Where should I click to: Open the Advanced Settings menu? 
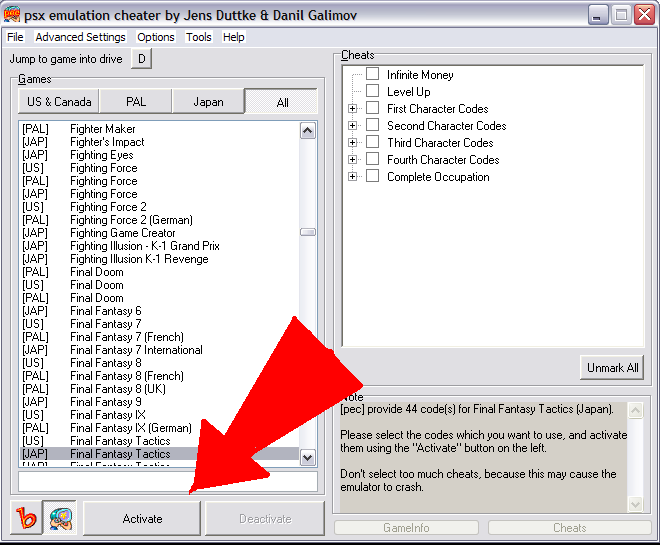[x=80, y=37]
